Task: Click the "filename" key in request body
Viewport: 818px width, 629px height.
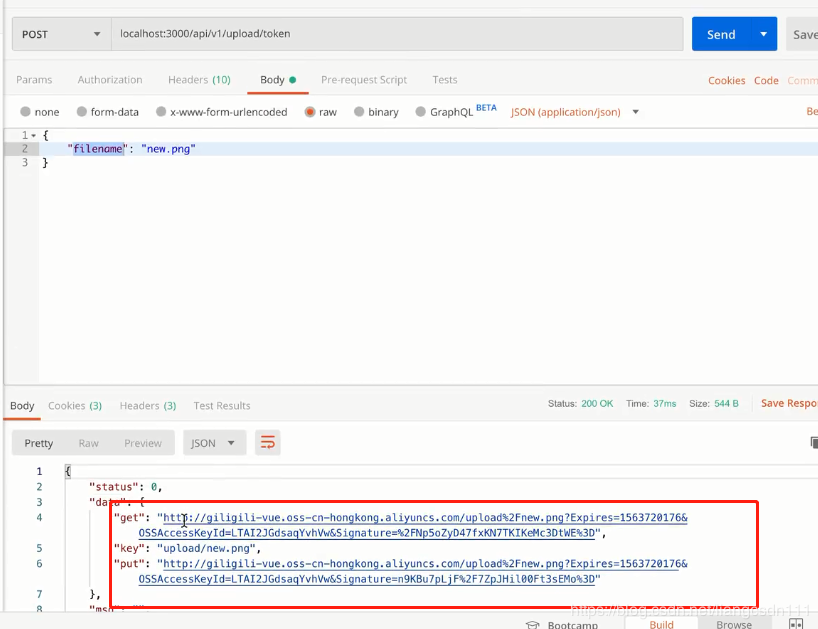Action: coord(98,149)
